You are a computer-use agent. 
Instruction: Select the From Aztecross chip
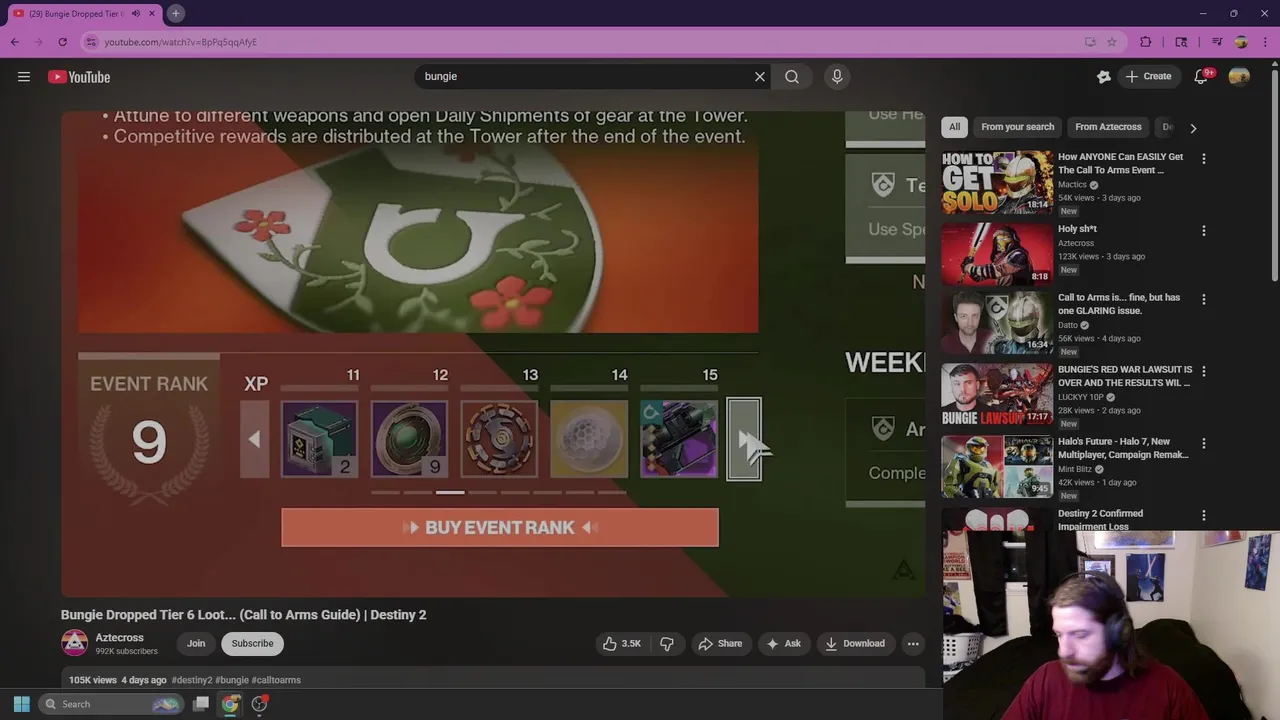[1108, 127]
